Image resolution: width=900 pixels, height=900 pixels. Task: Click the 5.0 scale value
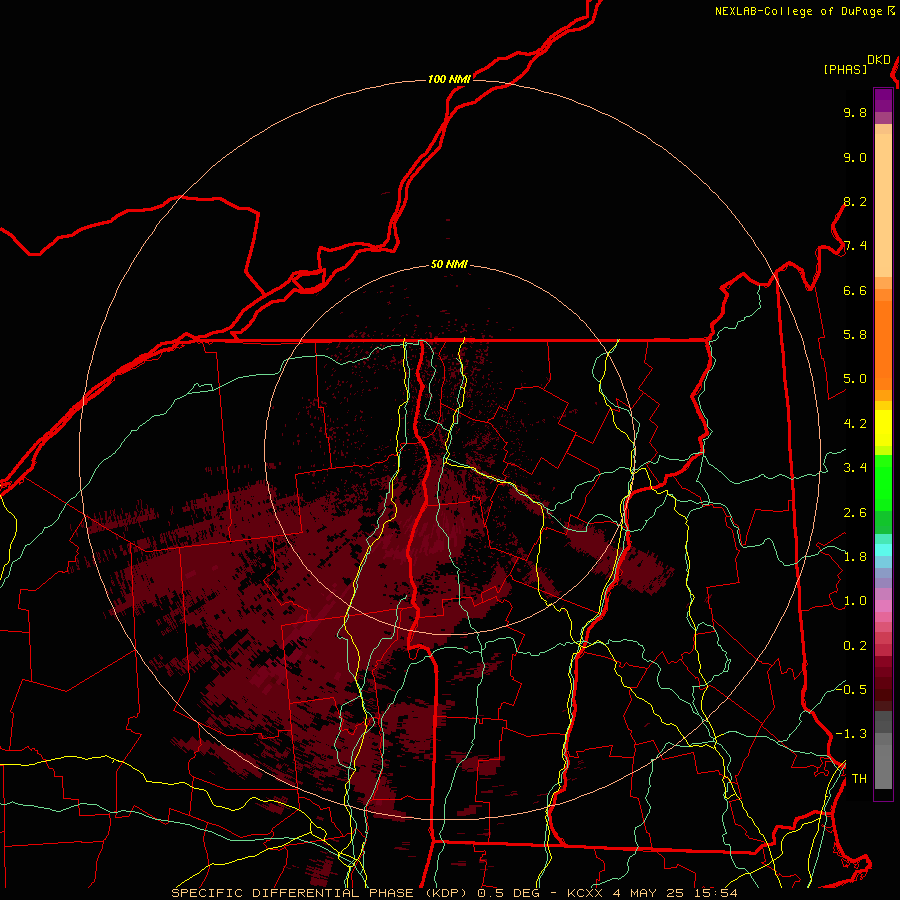(855, 379)
